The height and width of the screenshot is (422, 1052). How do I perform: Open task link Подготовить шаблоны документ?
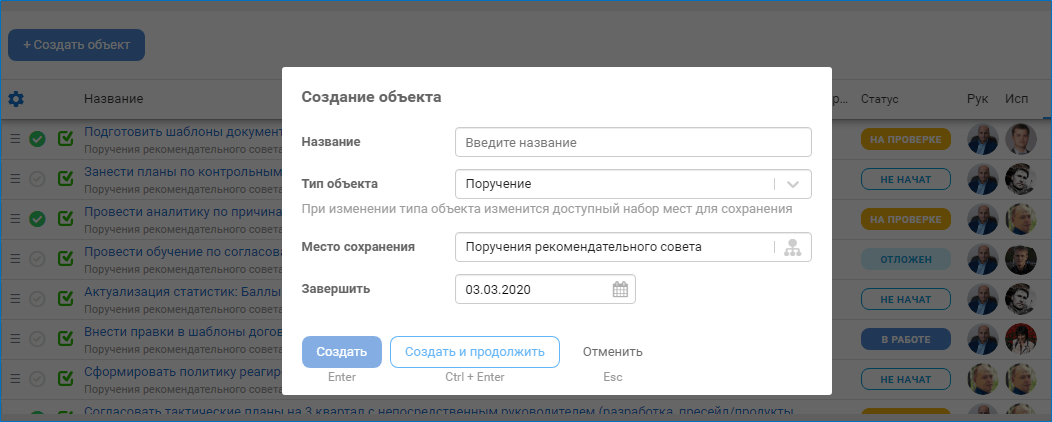tap(182, 131)
